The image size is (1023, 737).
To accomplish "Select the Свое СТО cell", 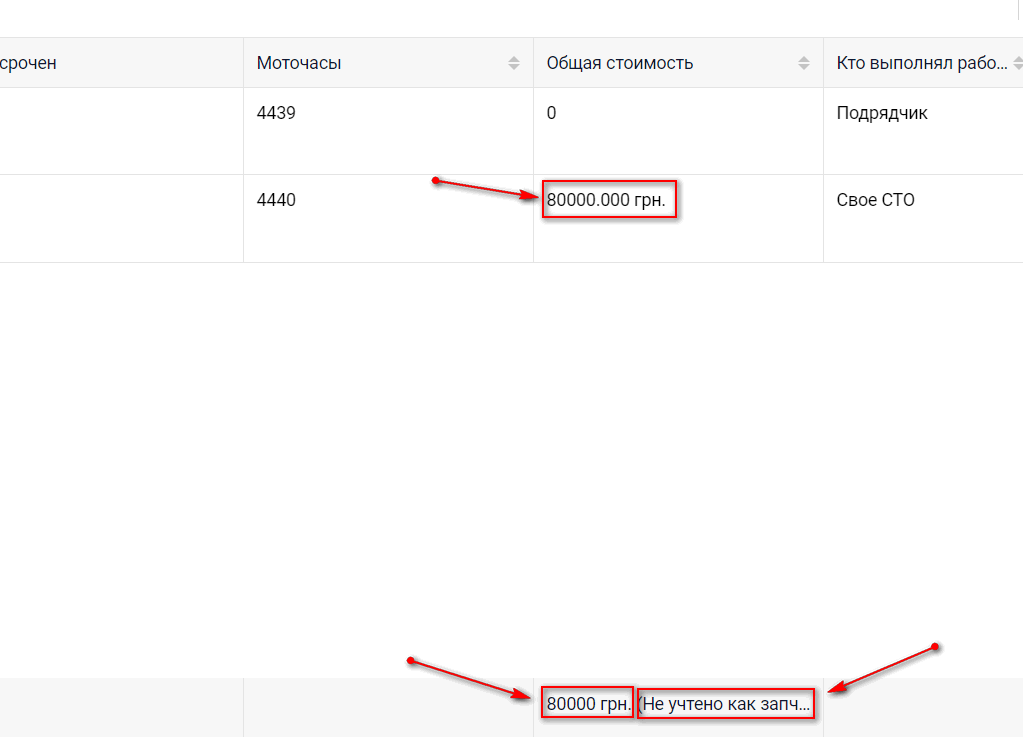I will point(875,200).
